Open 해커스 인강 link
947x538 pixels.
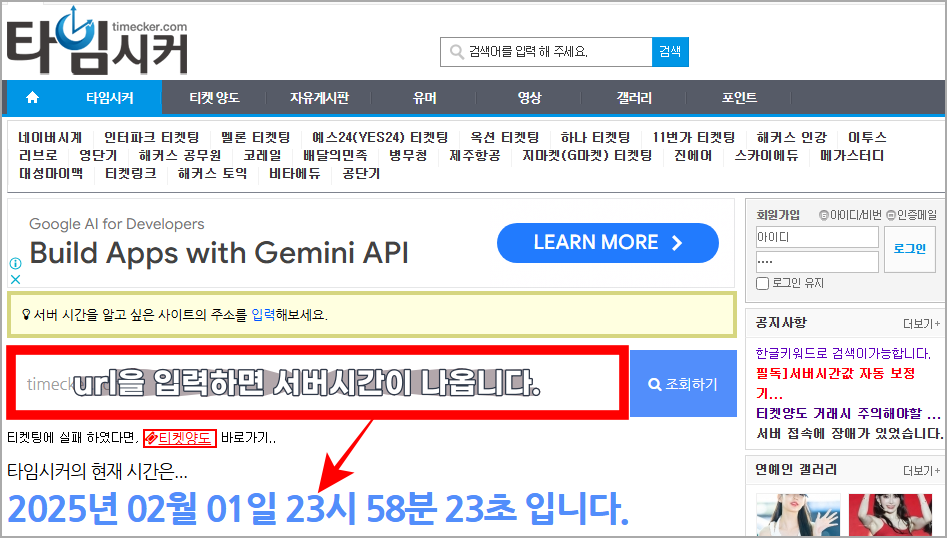point(791,138)
